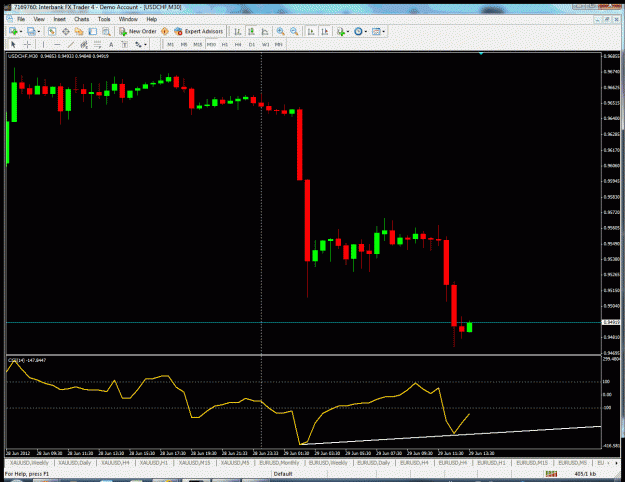The height and width of the screenshot is (482, 625).
Task: Zoom in on the chart
Action: pyautogui.click(x=281, y=31)
